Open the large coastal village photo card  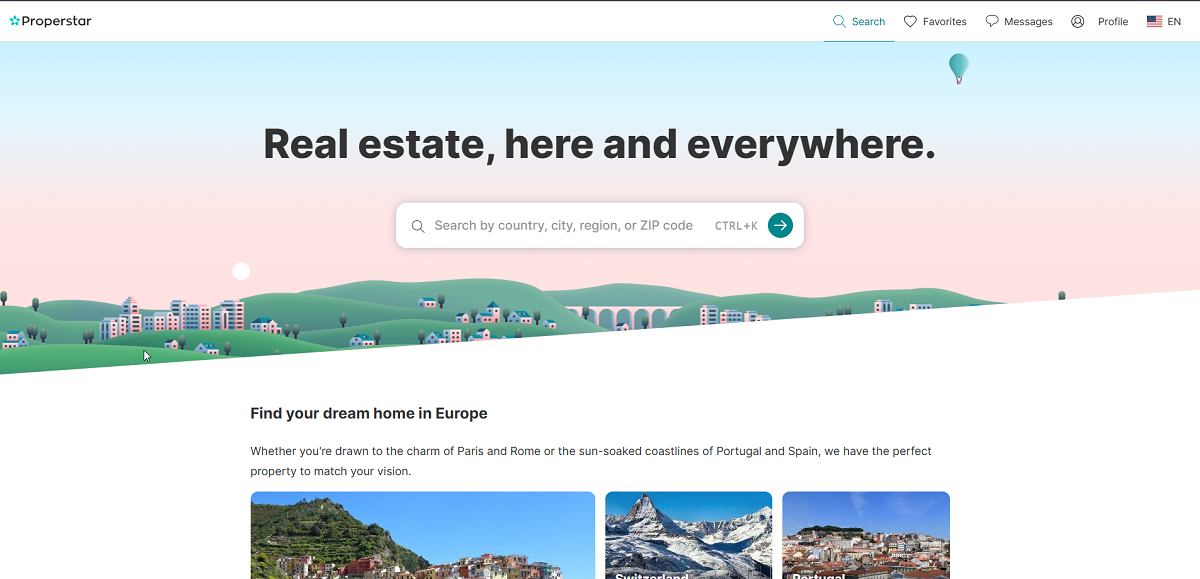(x=422, y=535)
